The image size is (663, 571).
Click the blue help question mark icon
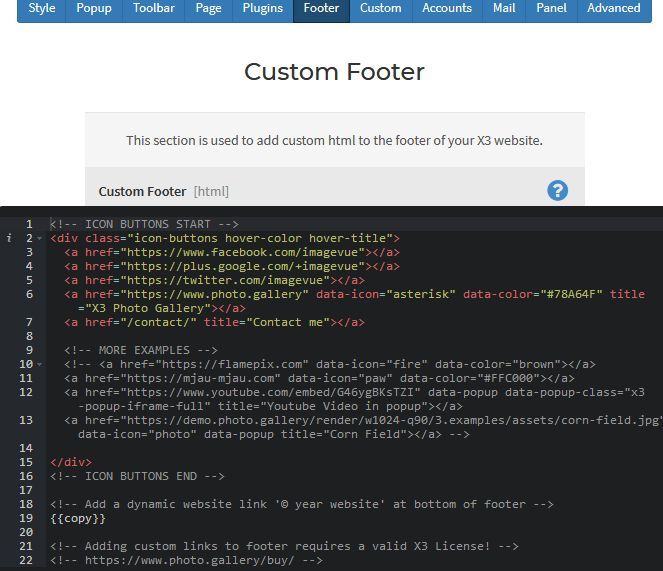click(x=558, y=191)
